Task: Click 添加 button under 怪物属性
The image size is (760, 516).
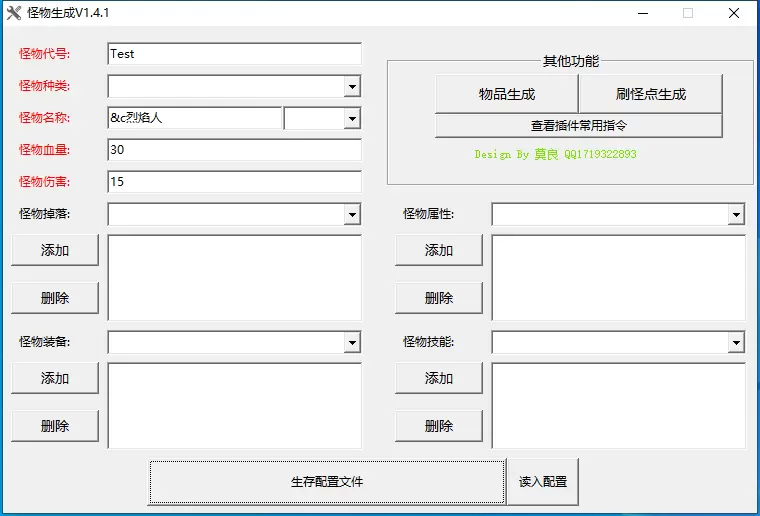Action: pos(439,250)
